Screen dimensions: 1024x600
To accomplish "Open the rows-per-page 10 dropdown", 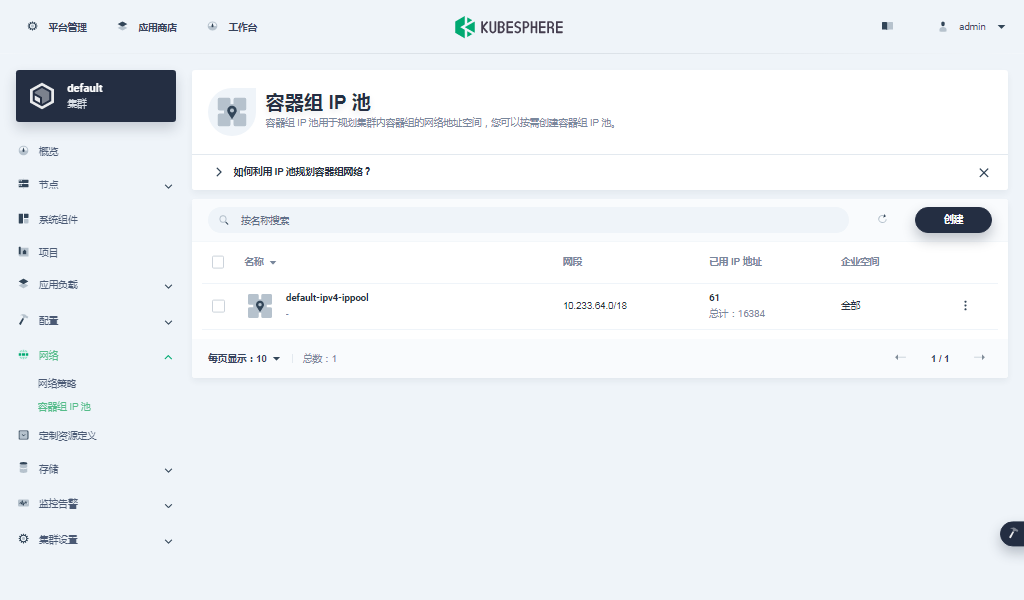I will 244,358.
